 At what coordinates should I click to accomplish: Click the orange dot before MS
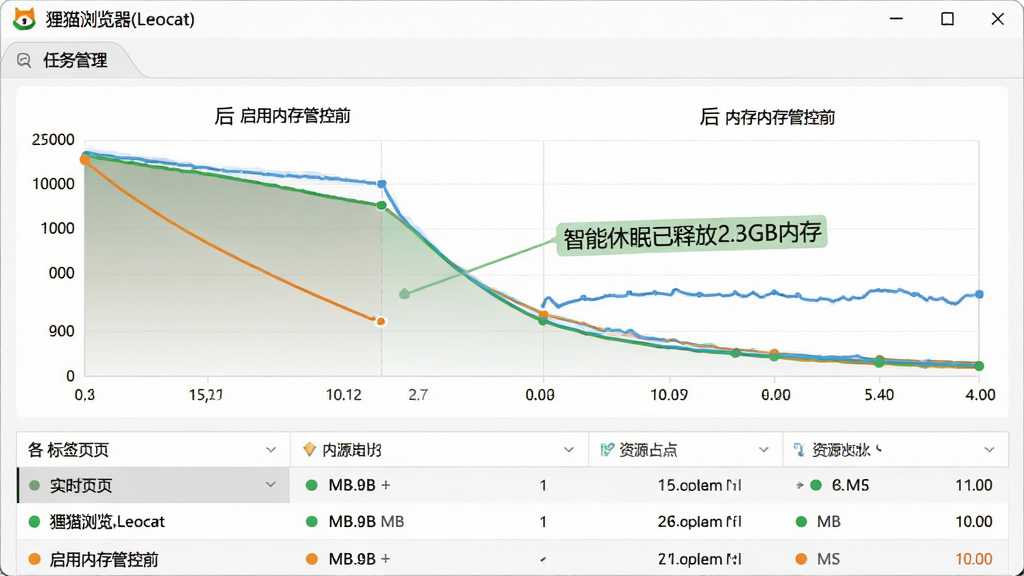[801, 559]
